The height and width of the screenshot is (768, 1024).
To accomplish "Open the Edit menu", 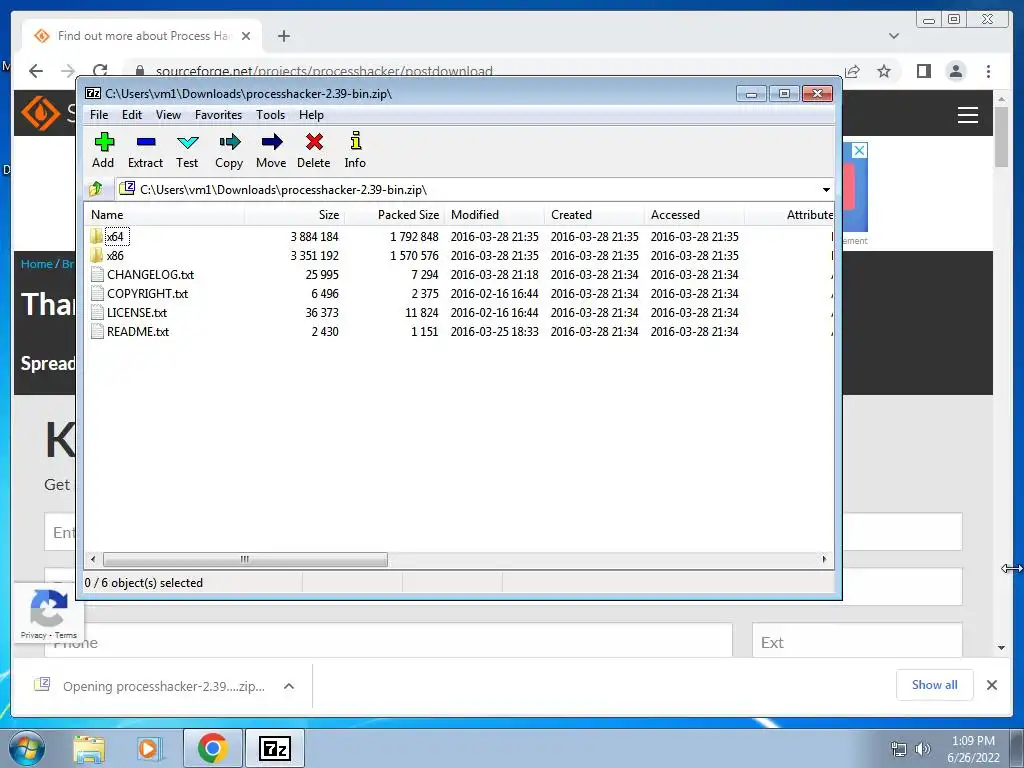I will pos(132,115).
